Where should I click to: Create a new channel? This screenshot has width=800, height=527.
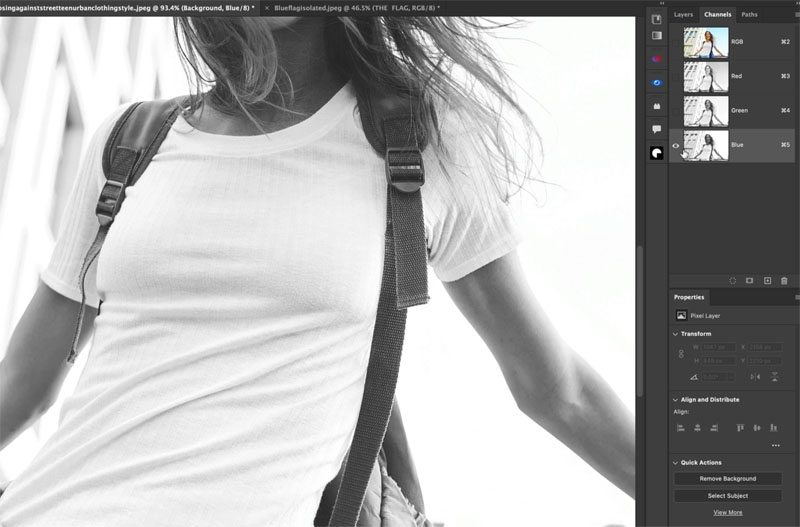coord(767,281)
